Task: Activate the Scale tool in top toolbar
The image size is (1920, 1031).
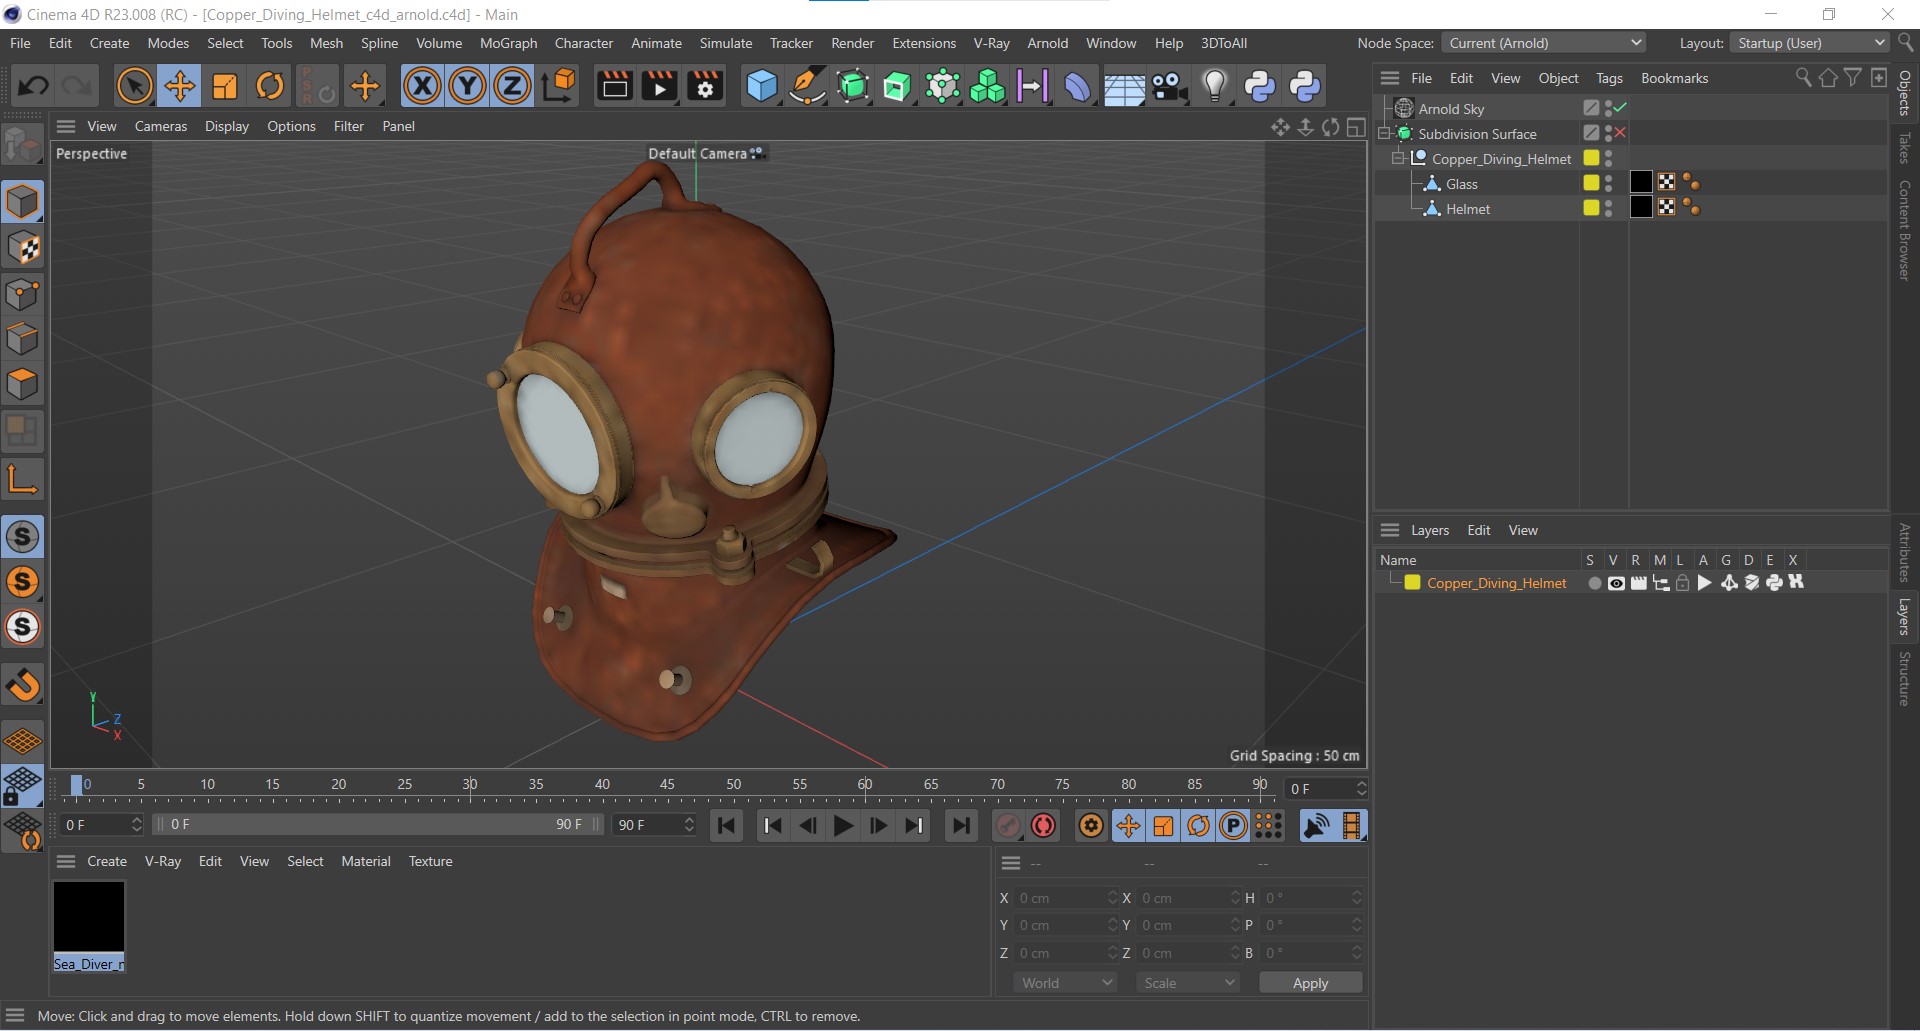Action: pyautogui.click(x=225, y=86)
